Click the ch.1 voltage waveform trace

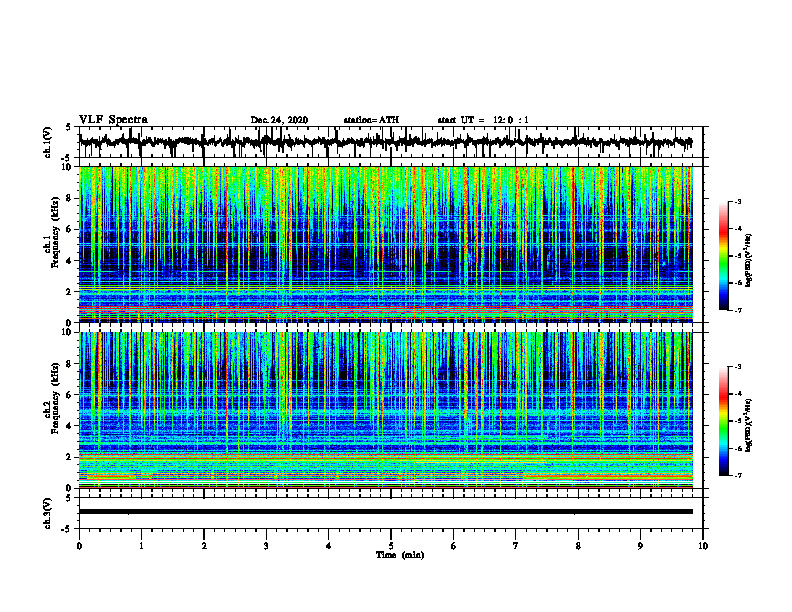[385, 142]
